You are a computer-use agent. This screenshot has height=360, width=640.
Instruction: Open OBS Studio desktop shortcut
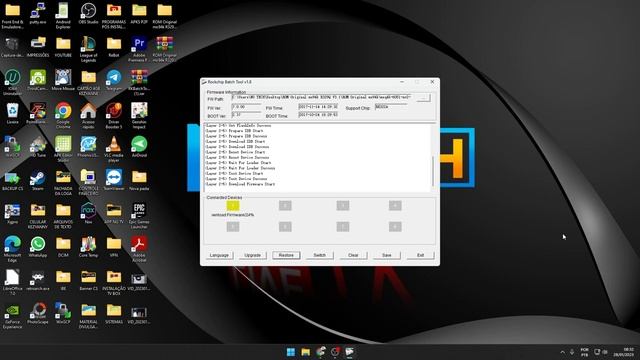click(x=88, y=15)
